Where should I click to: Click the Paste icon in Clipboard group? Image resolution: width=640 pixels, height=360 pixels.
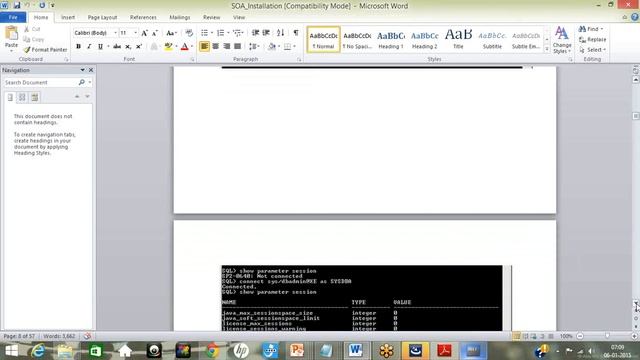coord(11,34)
